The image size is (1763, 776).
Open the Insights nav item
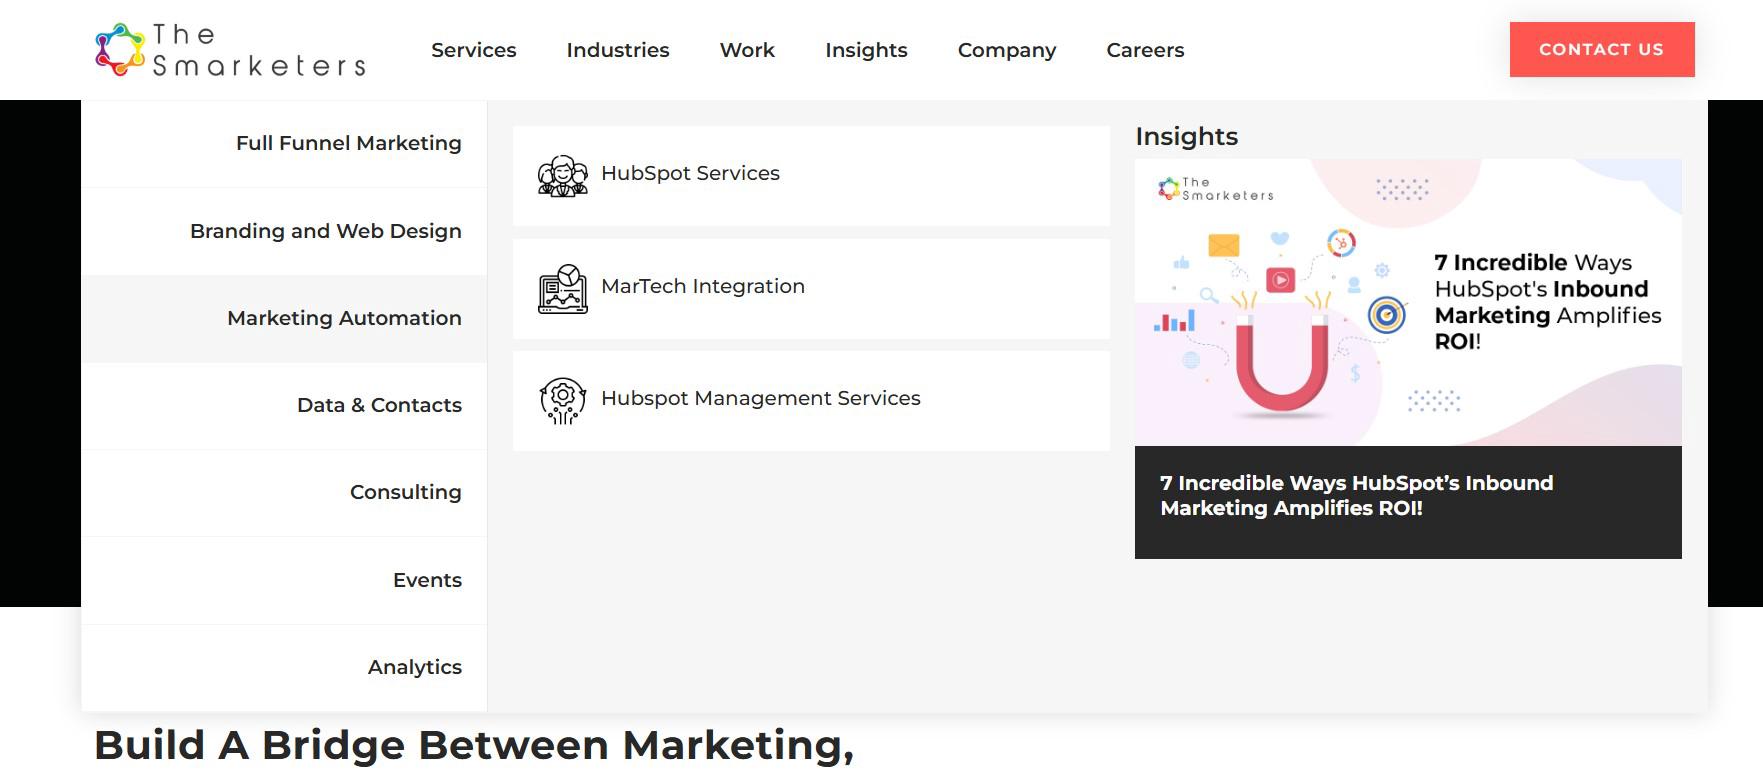point(866,50)
